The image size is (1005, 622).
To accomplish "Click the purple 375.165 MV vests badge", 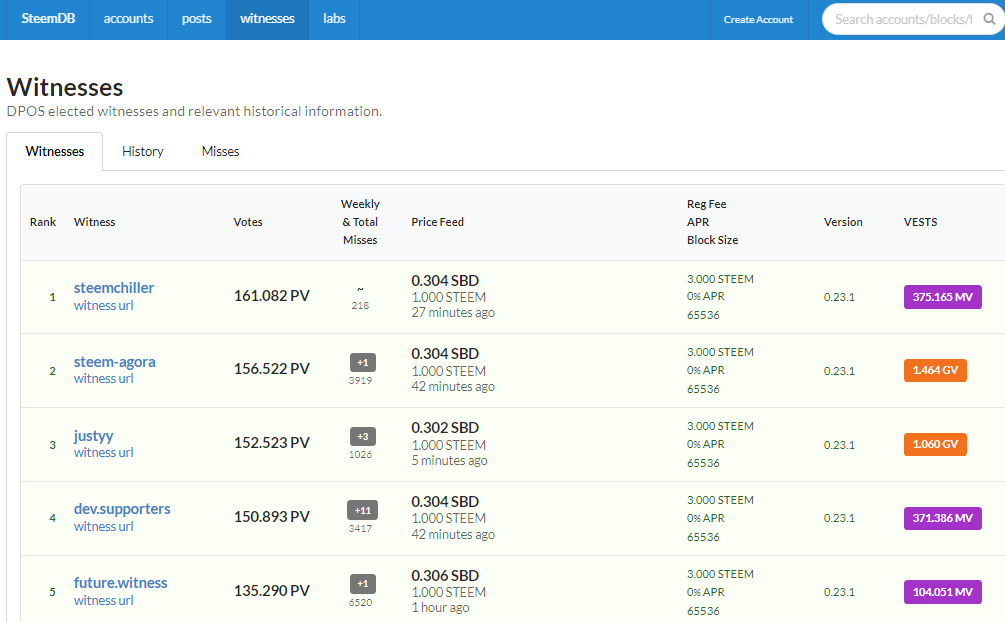I will [942, 297].
